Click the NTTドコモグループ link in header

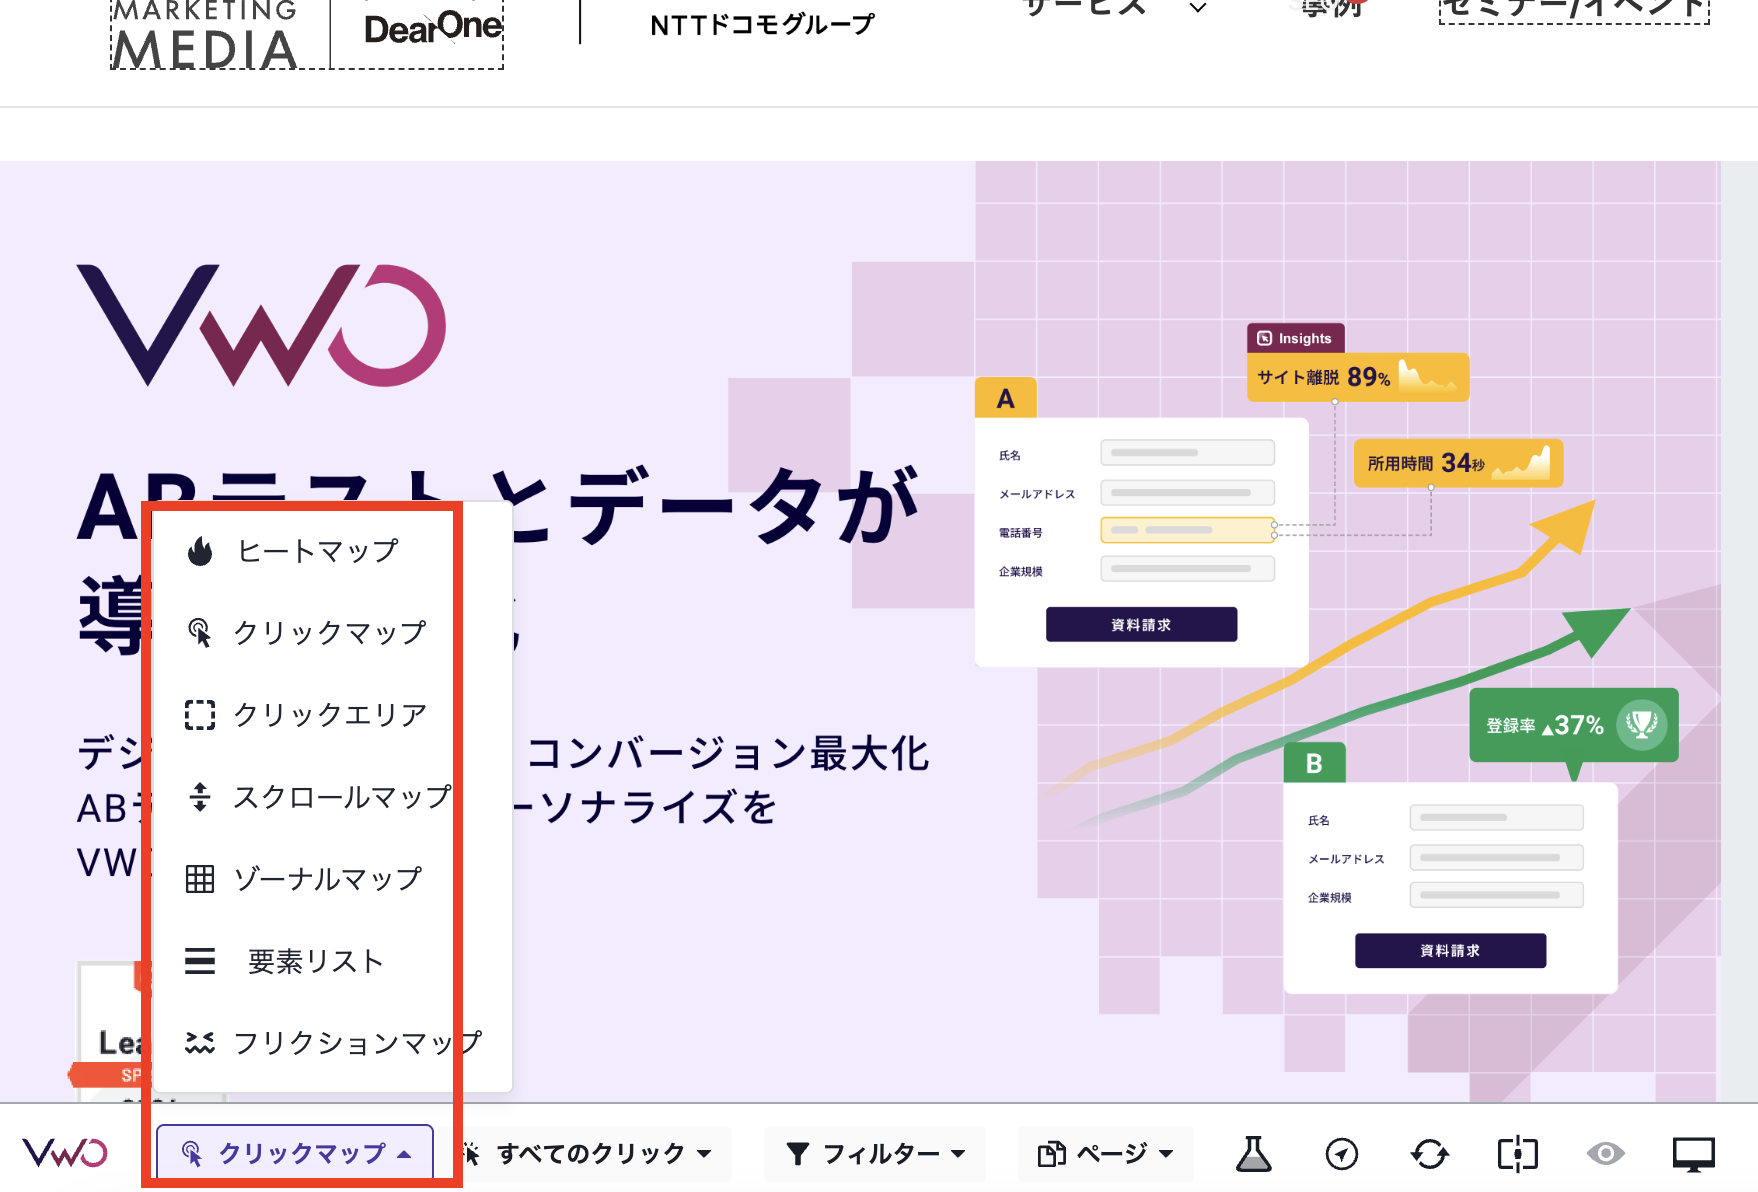click(762, 23)
